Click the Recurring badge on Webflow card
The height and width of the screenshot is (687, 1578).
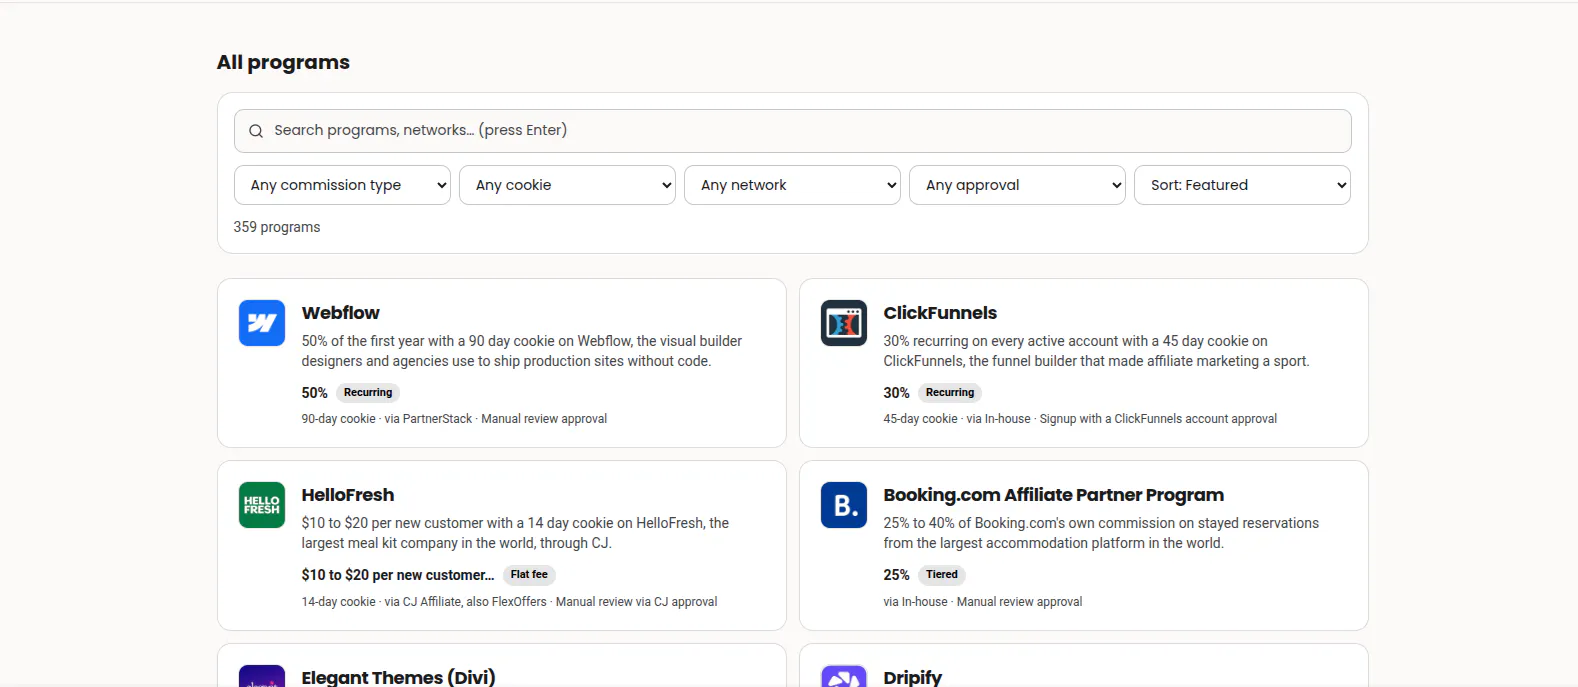pos(368,393)
